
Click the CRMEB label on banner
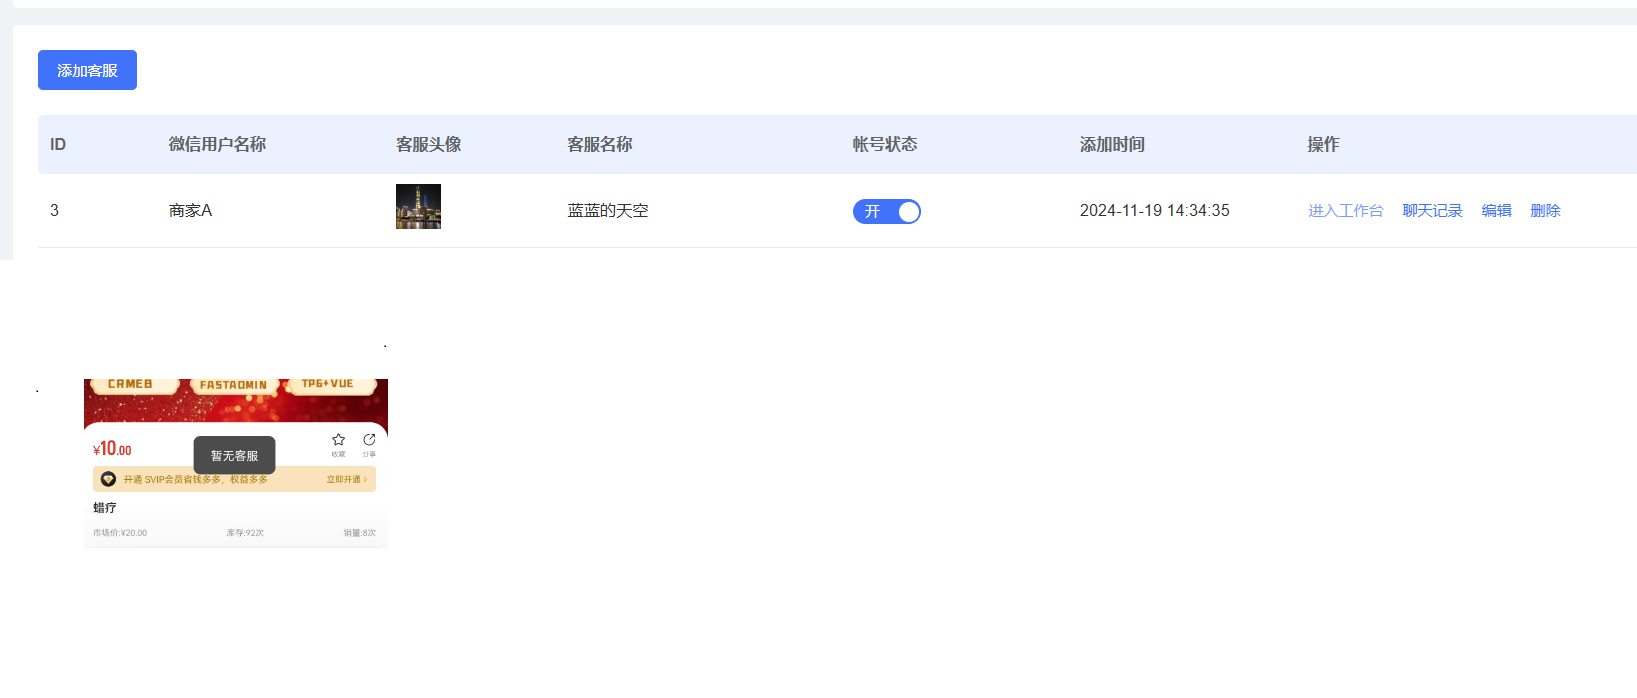[x=130, y=384]
